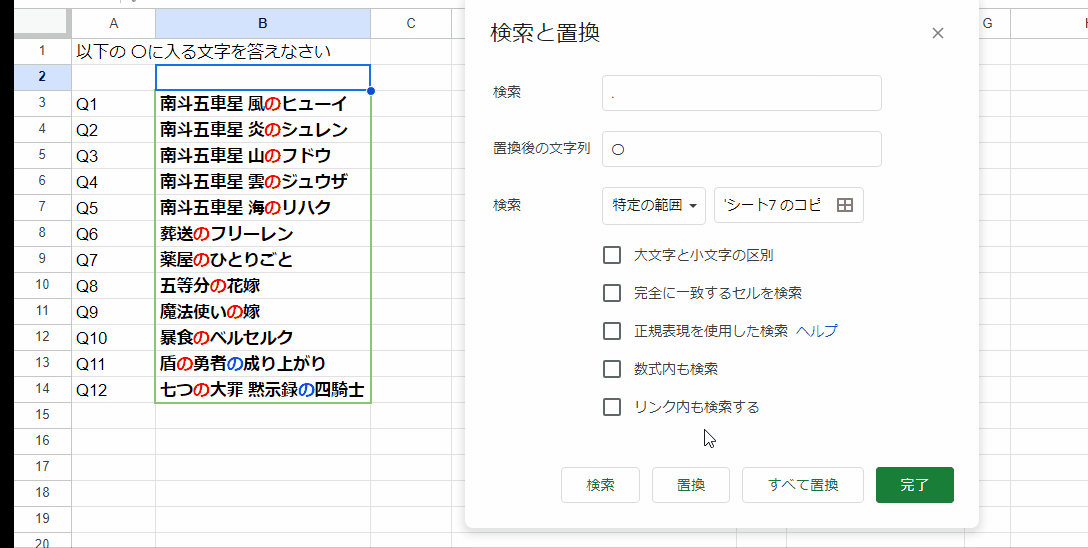Select cell 七つの大罪 黙示録の四騎士
The width and height of the screenshot is (1088, 548).
pyautogui.click(x=263, y=389)
